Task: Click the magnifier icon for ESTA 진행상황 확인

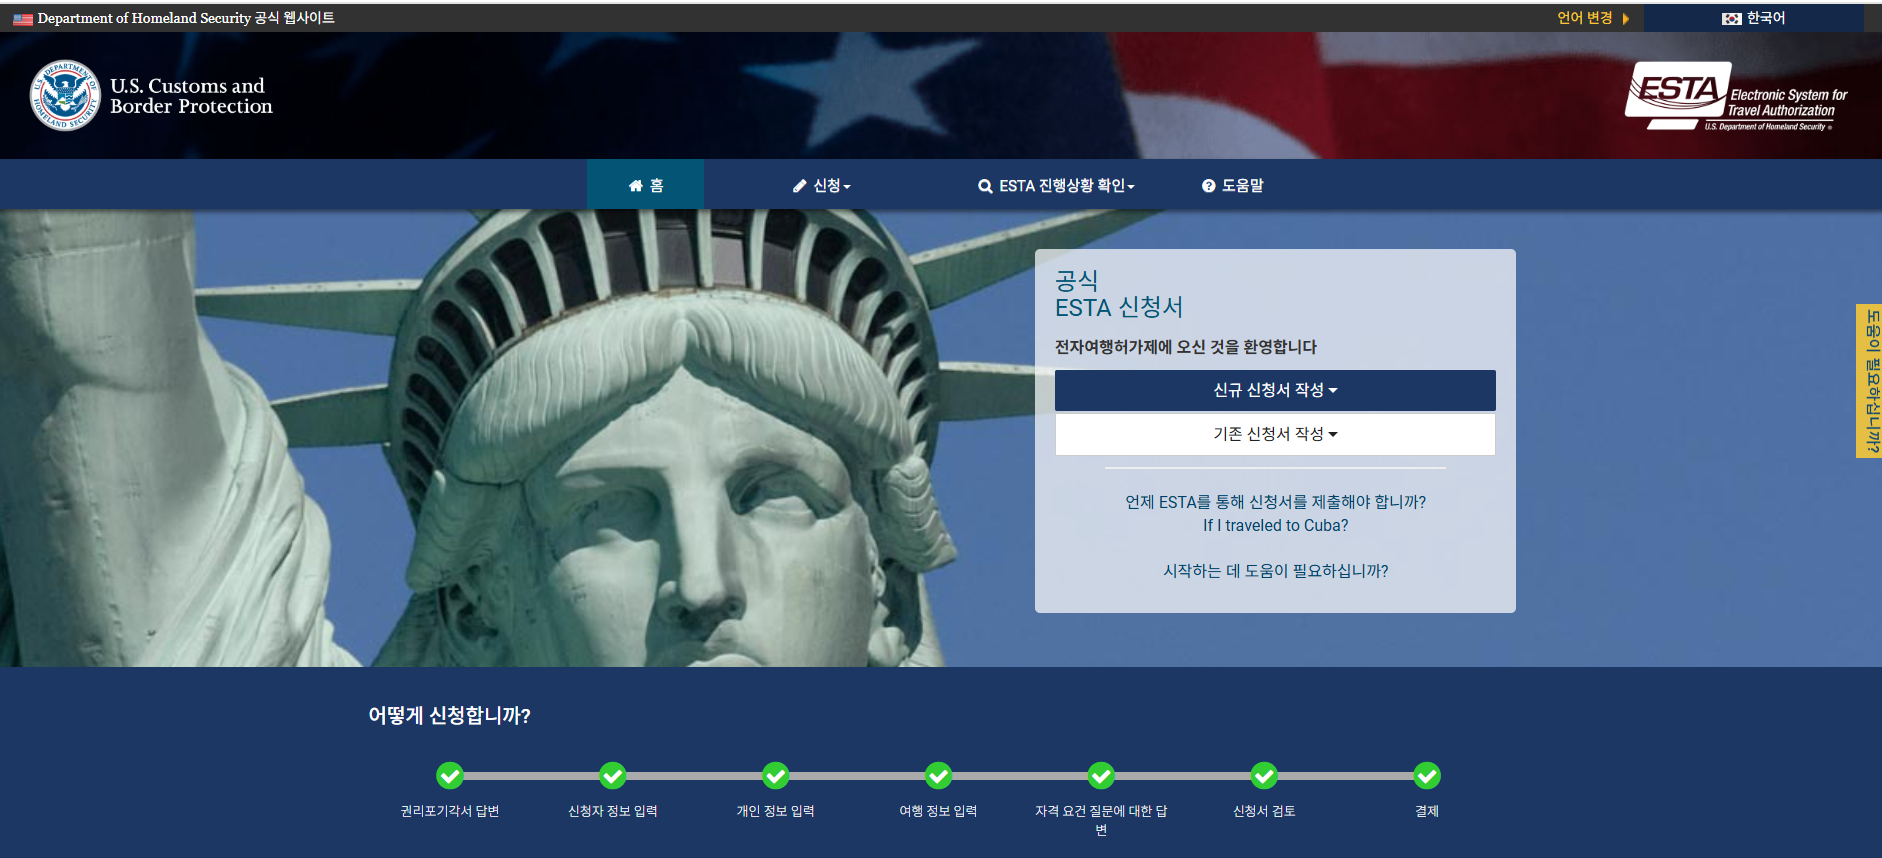Action: click(985, 186)
